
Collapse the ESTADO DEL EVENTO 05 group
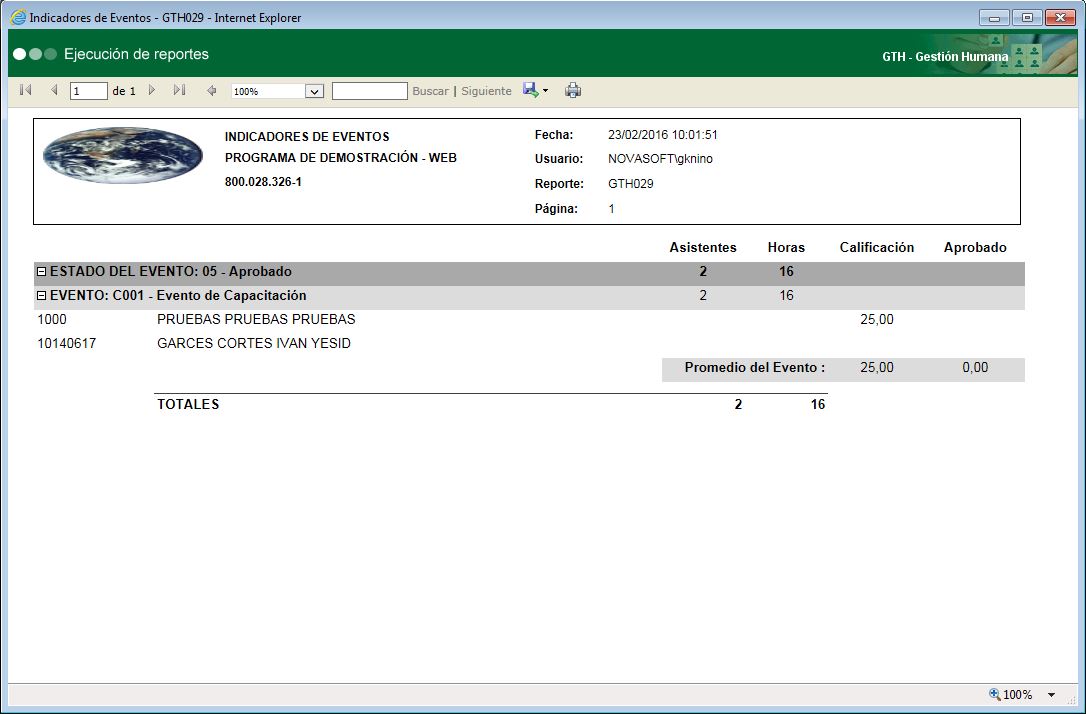click(x=40, y=271)
